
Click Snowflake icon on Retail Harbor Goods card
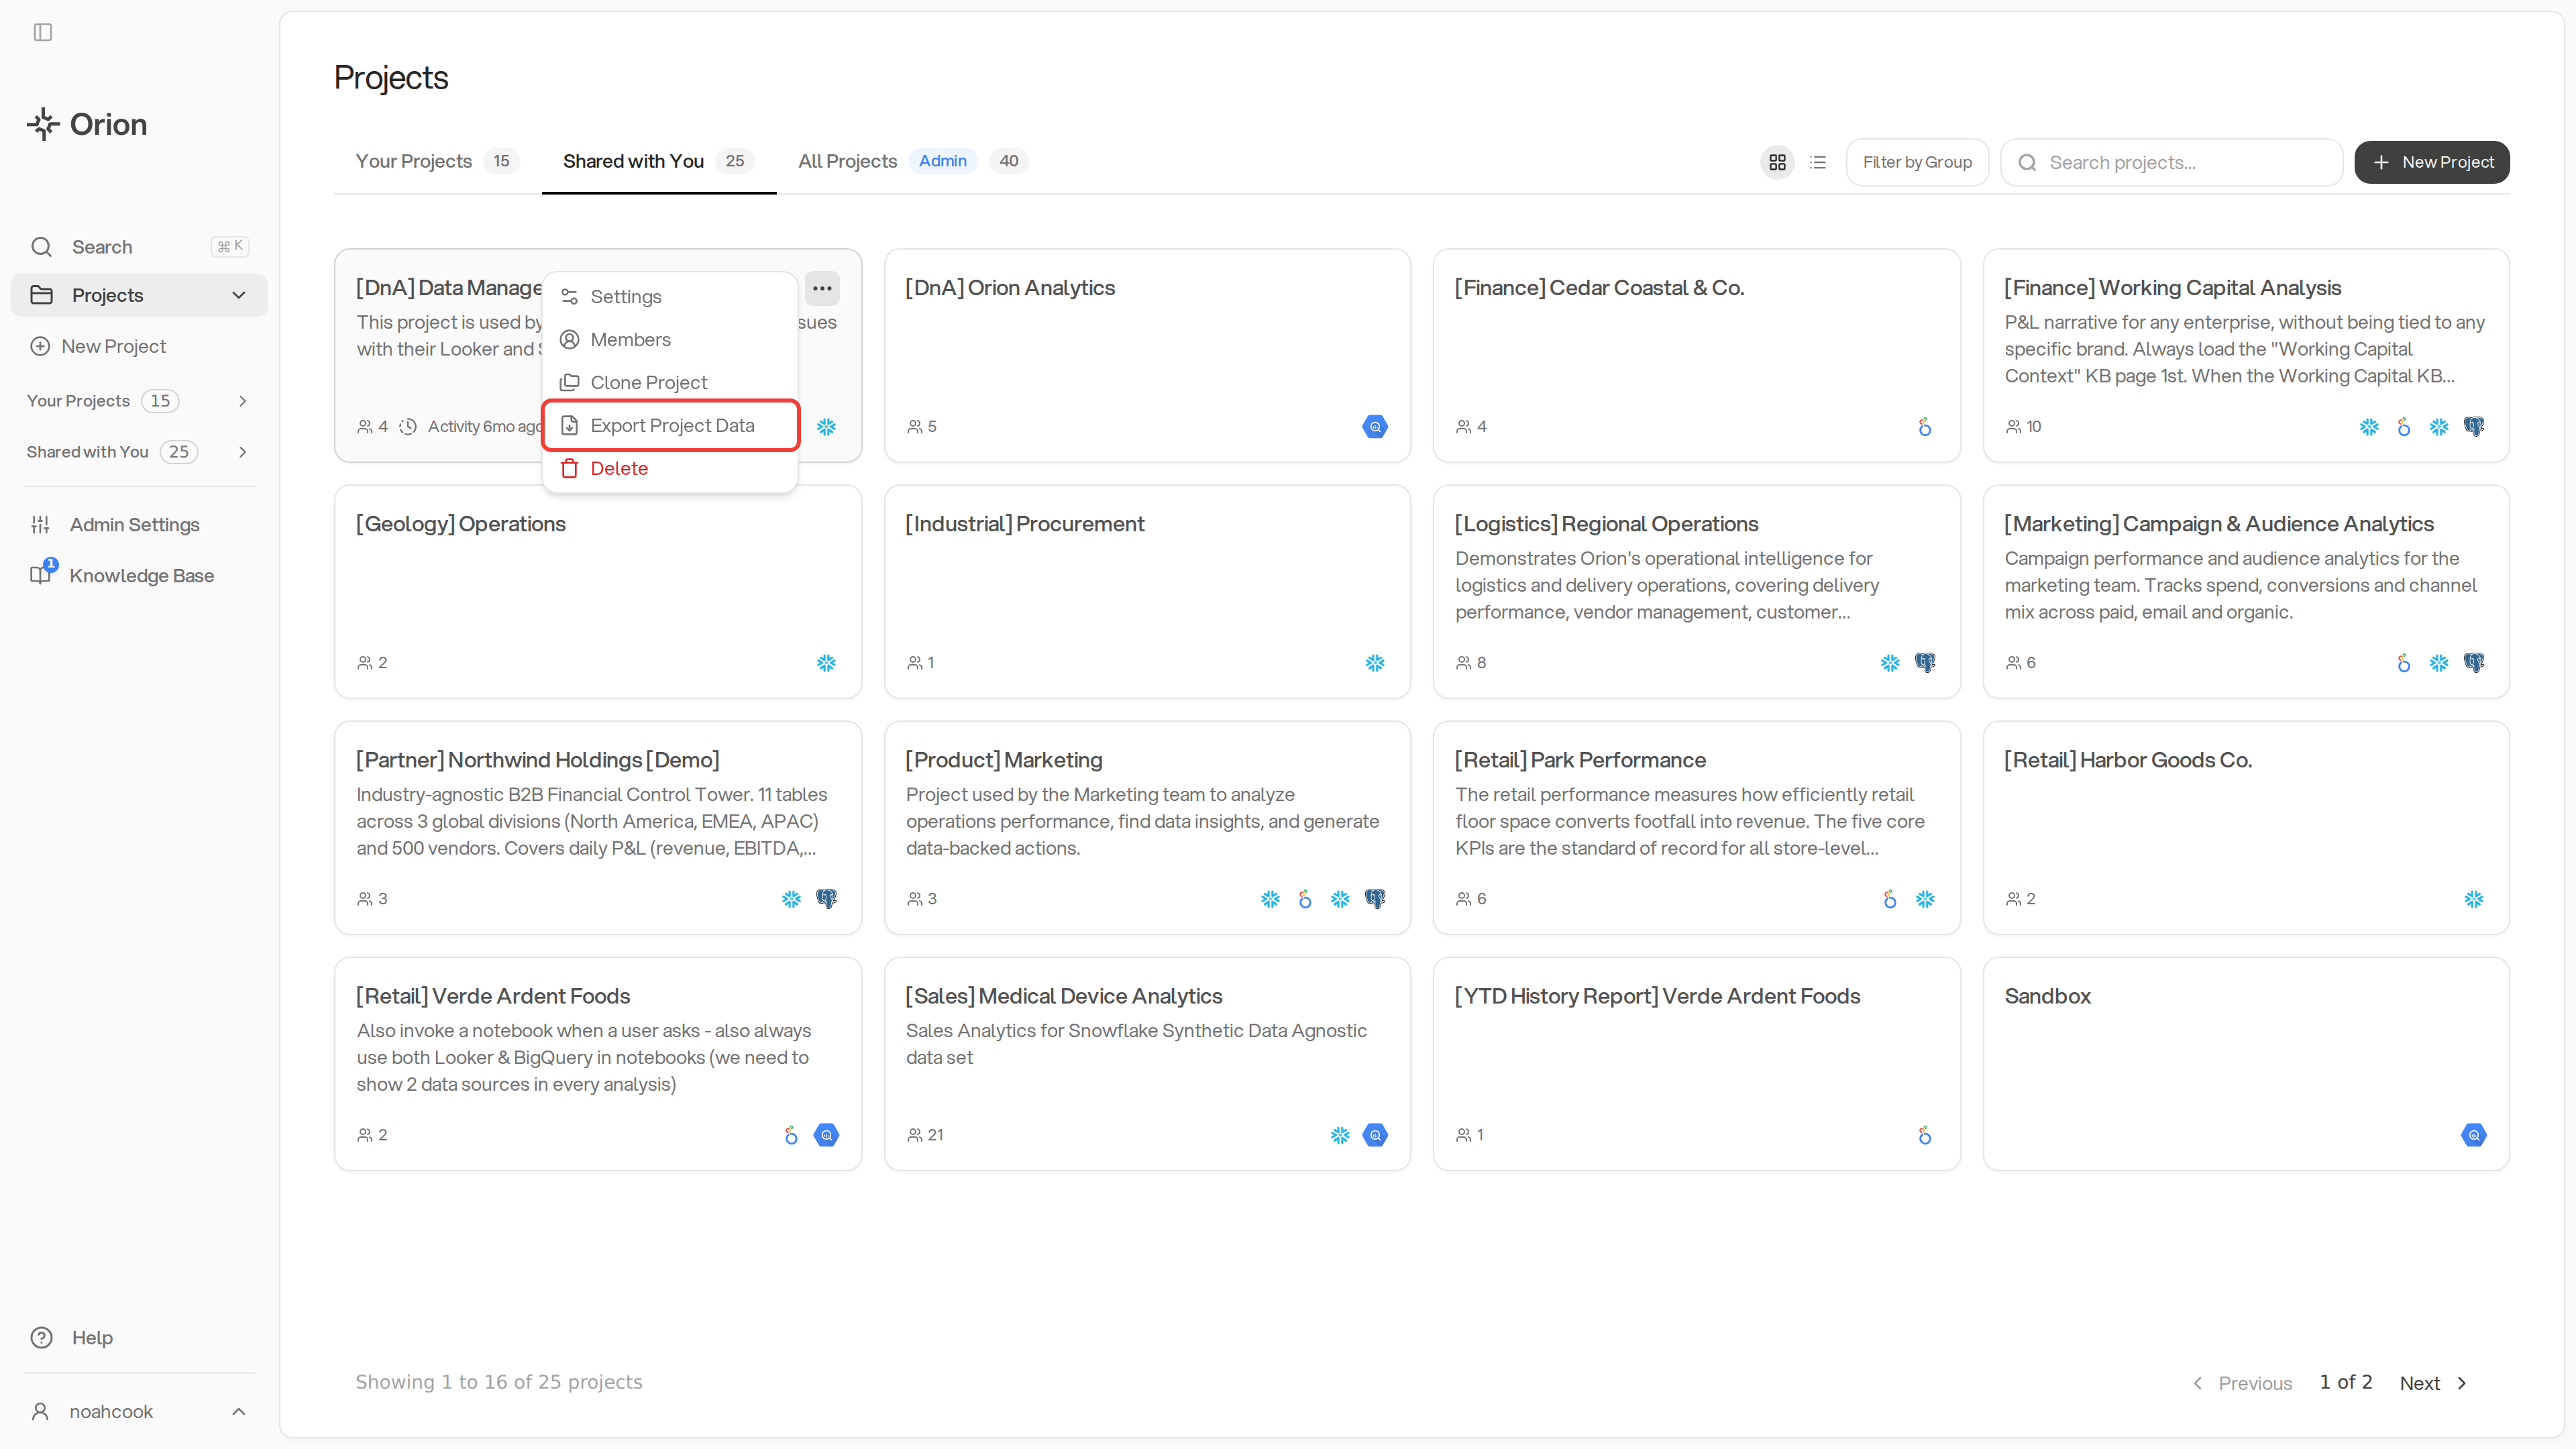(x=2474, y=899)
